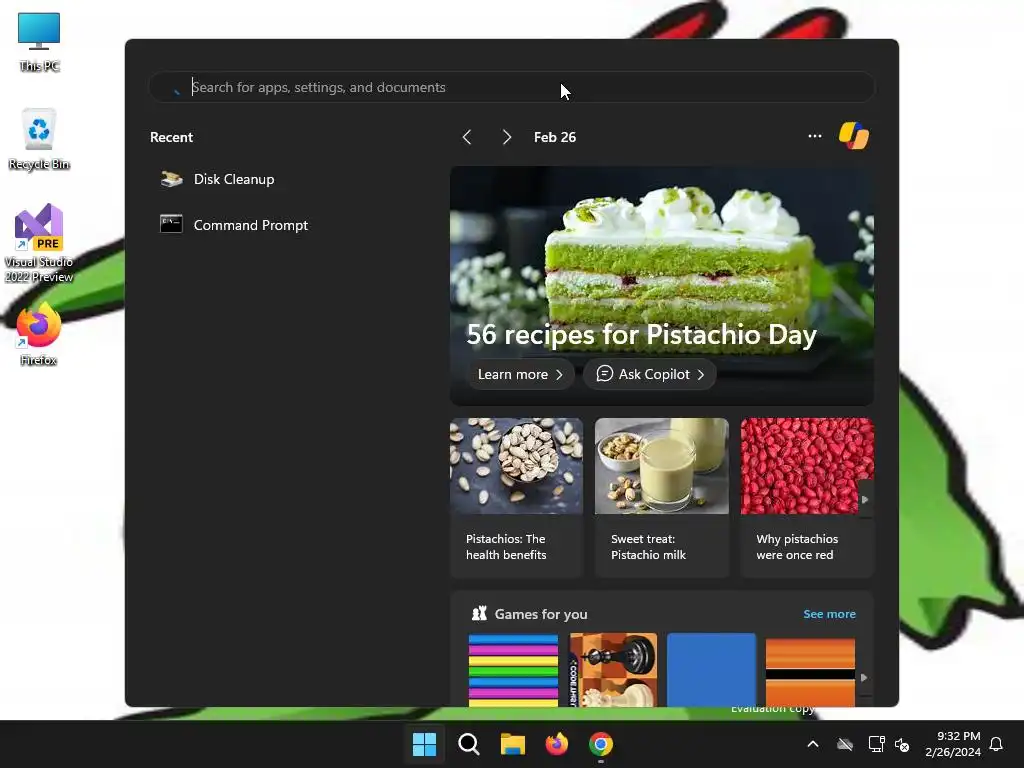
Task: Click the cloud sync tray icon
Action: (x=845, y=744)
